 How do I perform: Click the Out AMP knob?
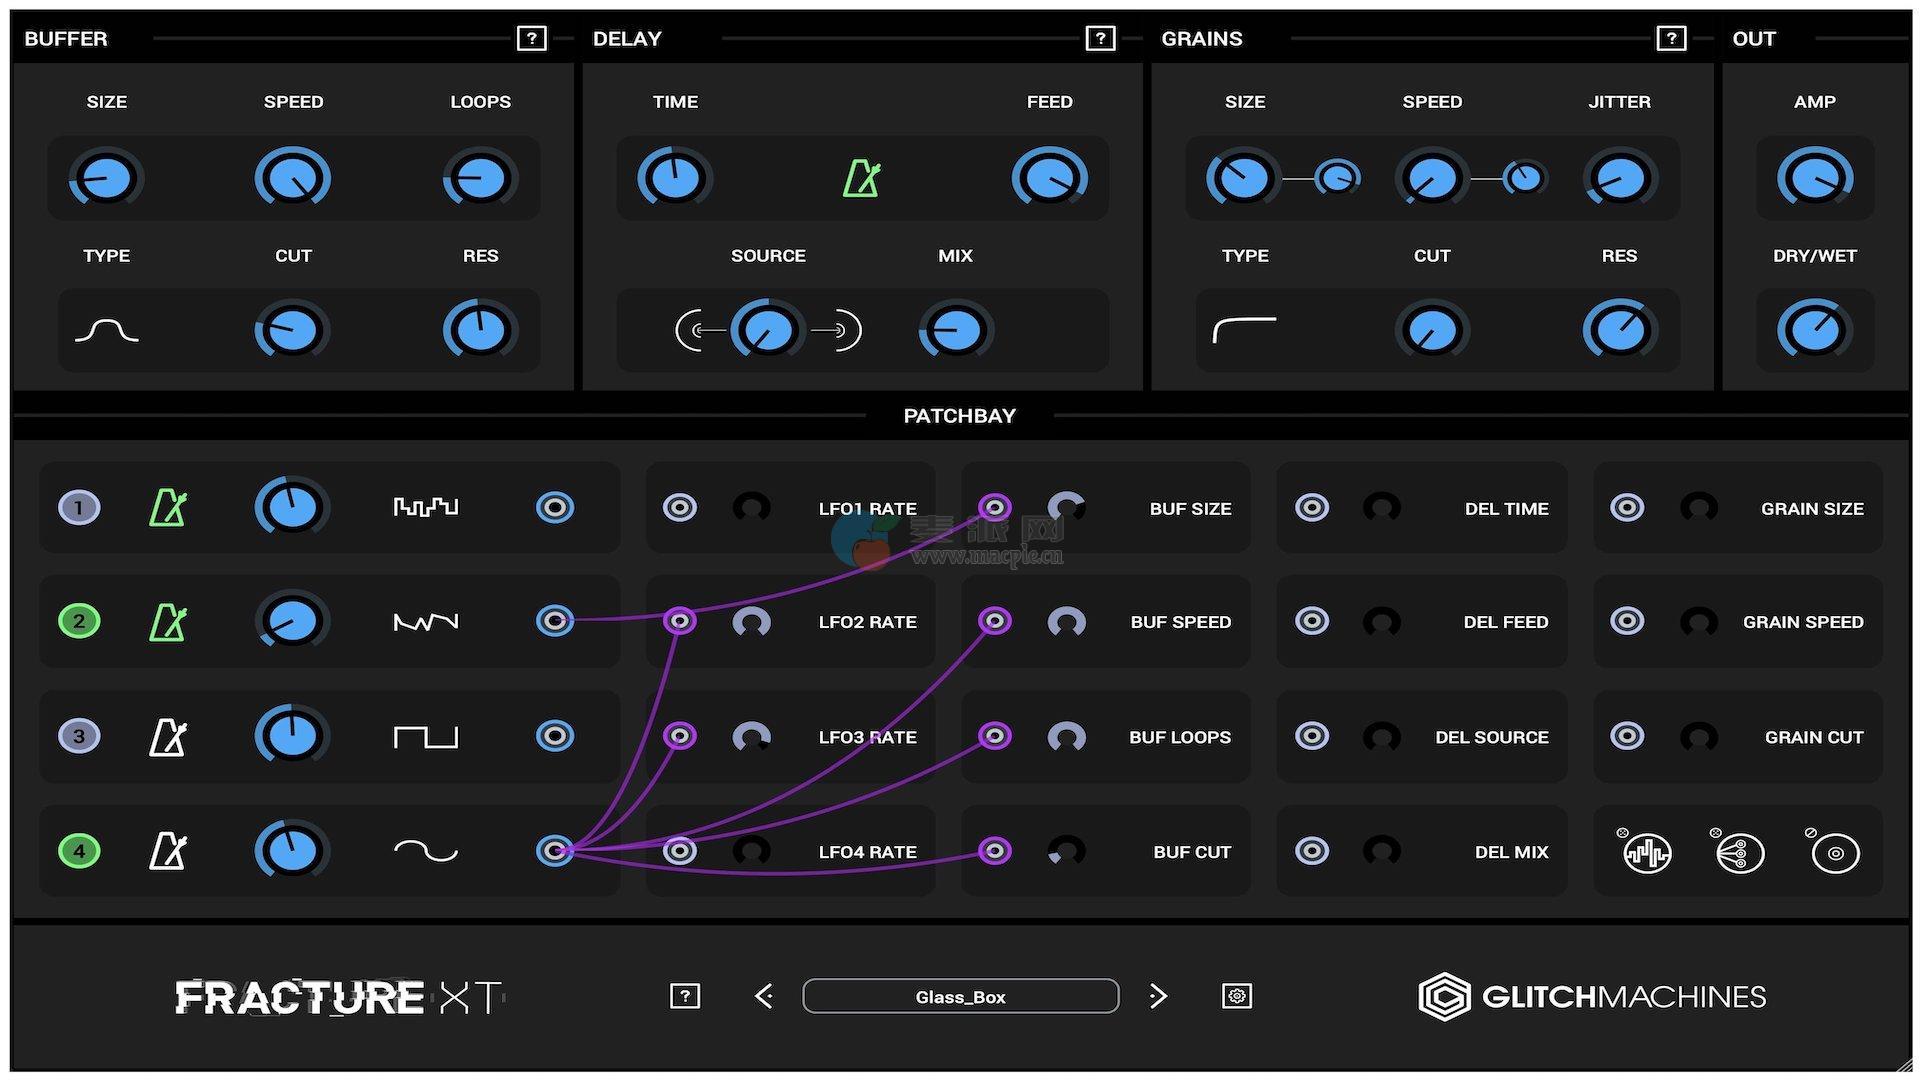pos(1814,178)
